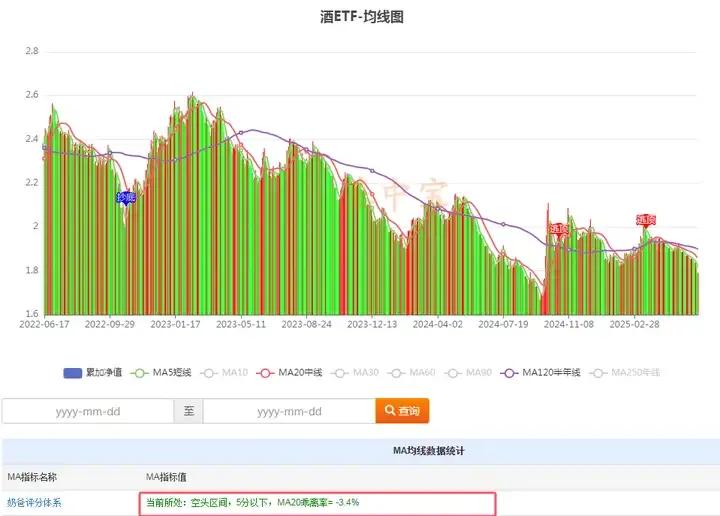Open the 奶爸评分体系 link
This screenshot has width=720, height=516.
[x=34, y=503]
